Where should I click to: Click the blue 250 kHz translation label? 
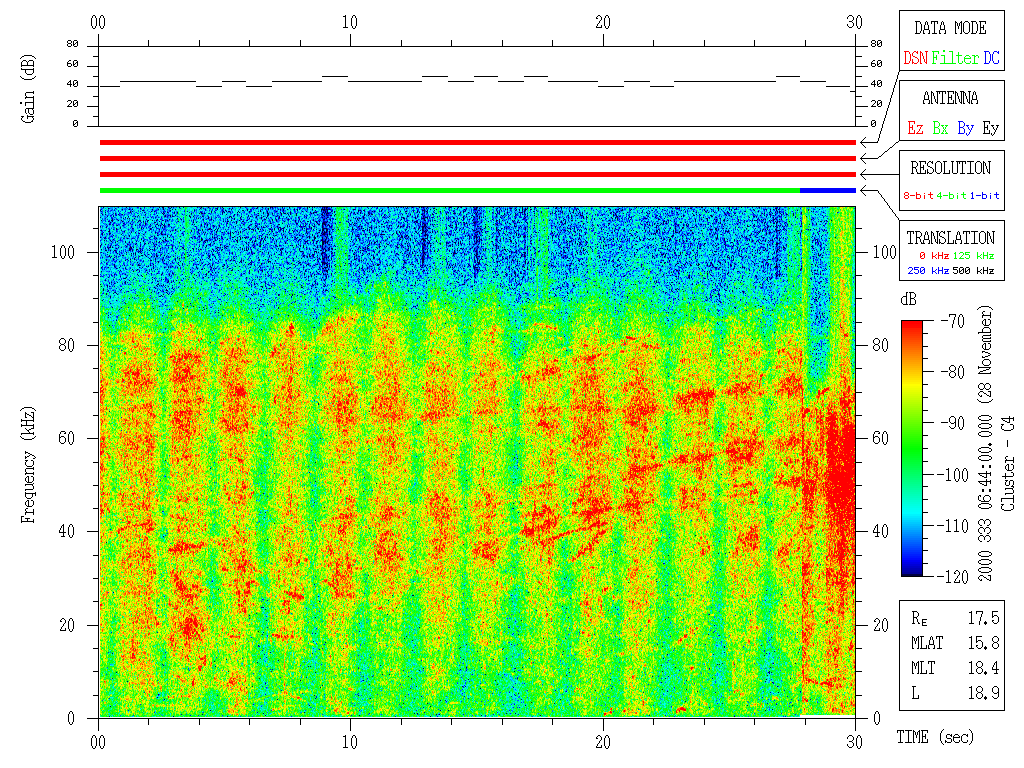pos(927,270)
